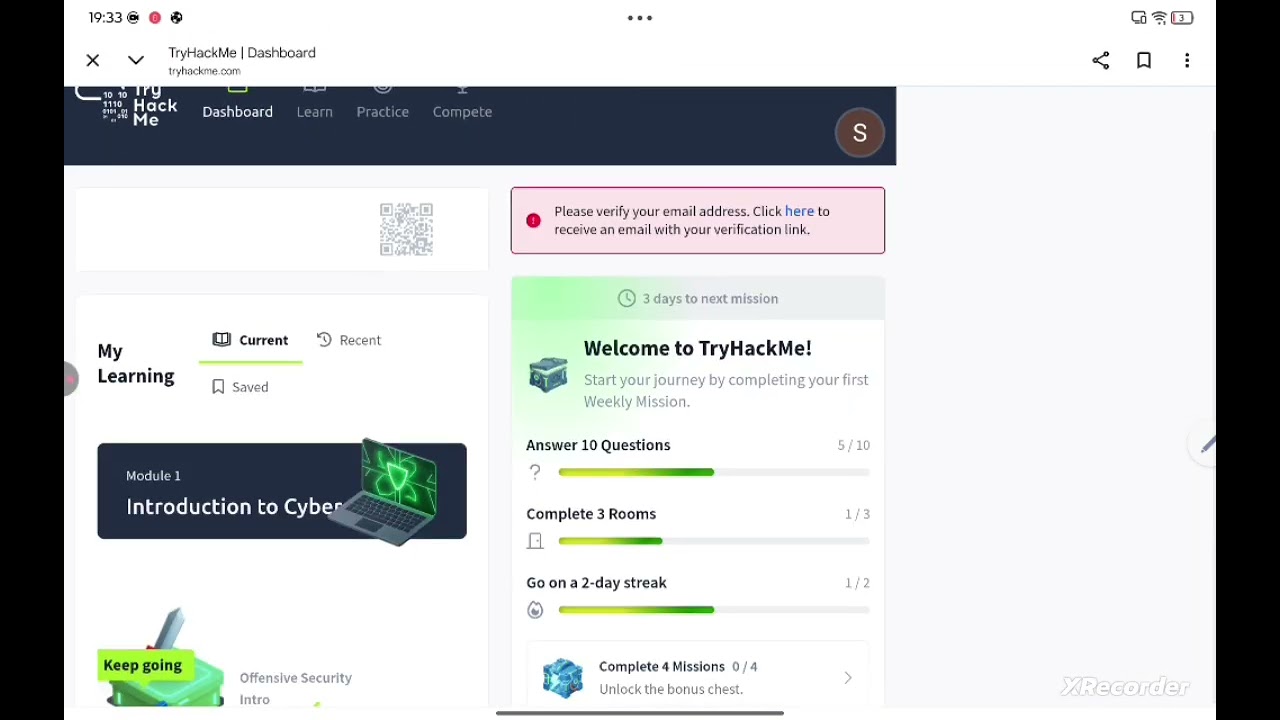Click the 'Welcome to TryHackMe!' heading
Screen dimensions: 1280x720
pyautogui.click(x=698, y=348)
